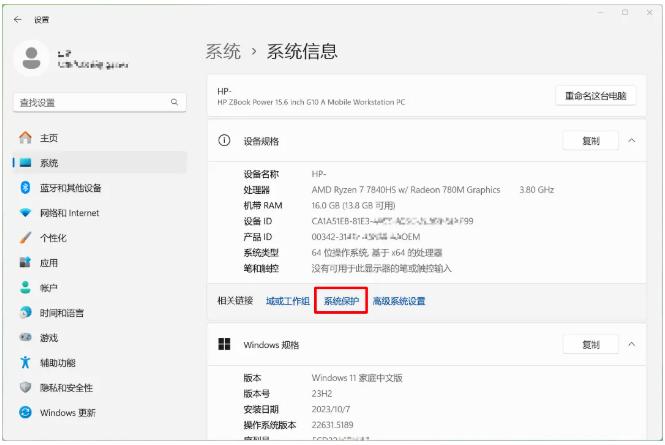Image resolution: width=665 pixels, height=445 pixels.
Task: Click the Windows logo icon
Action: 224,344
